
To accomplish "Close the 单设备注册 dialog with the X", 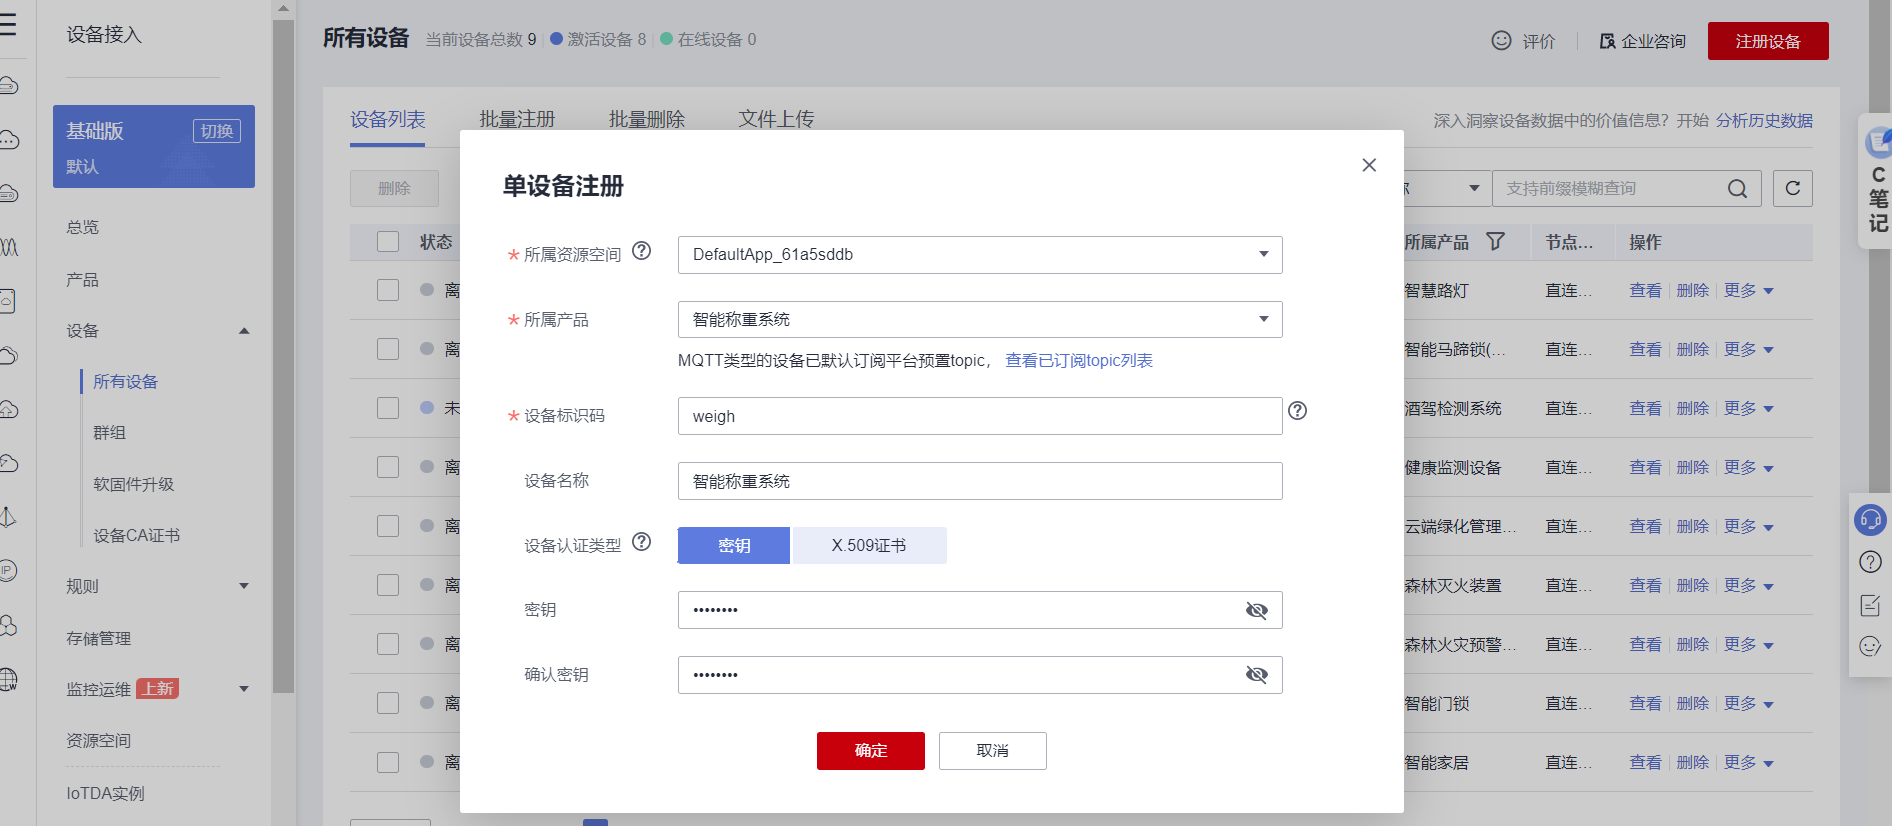I will click(1369, 165).
